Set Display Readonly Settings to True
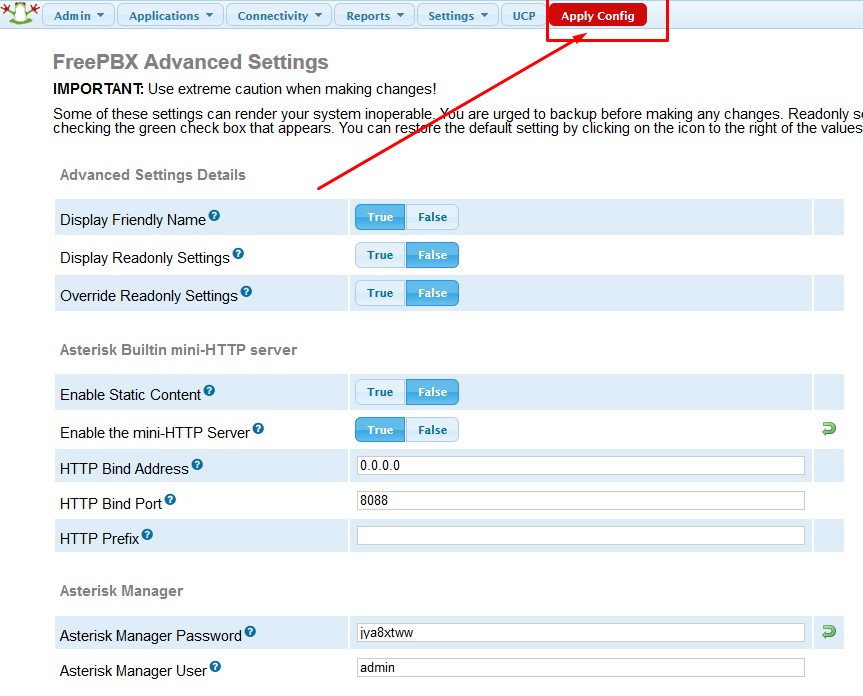Screen dimensions: 863x696 pos(380,255)
